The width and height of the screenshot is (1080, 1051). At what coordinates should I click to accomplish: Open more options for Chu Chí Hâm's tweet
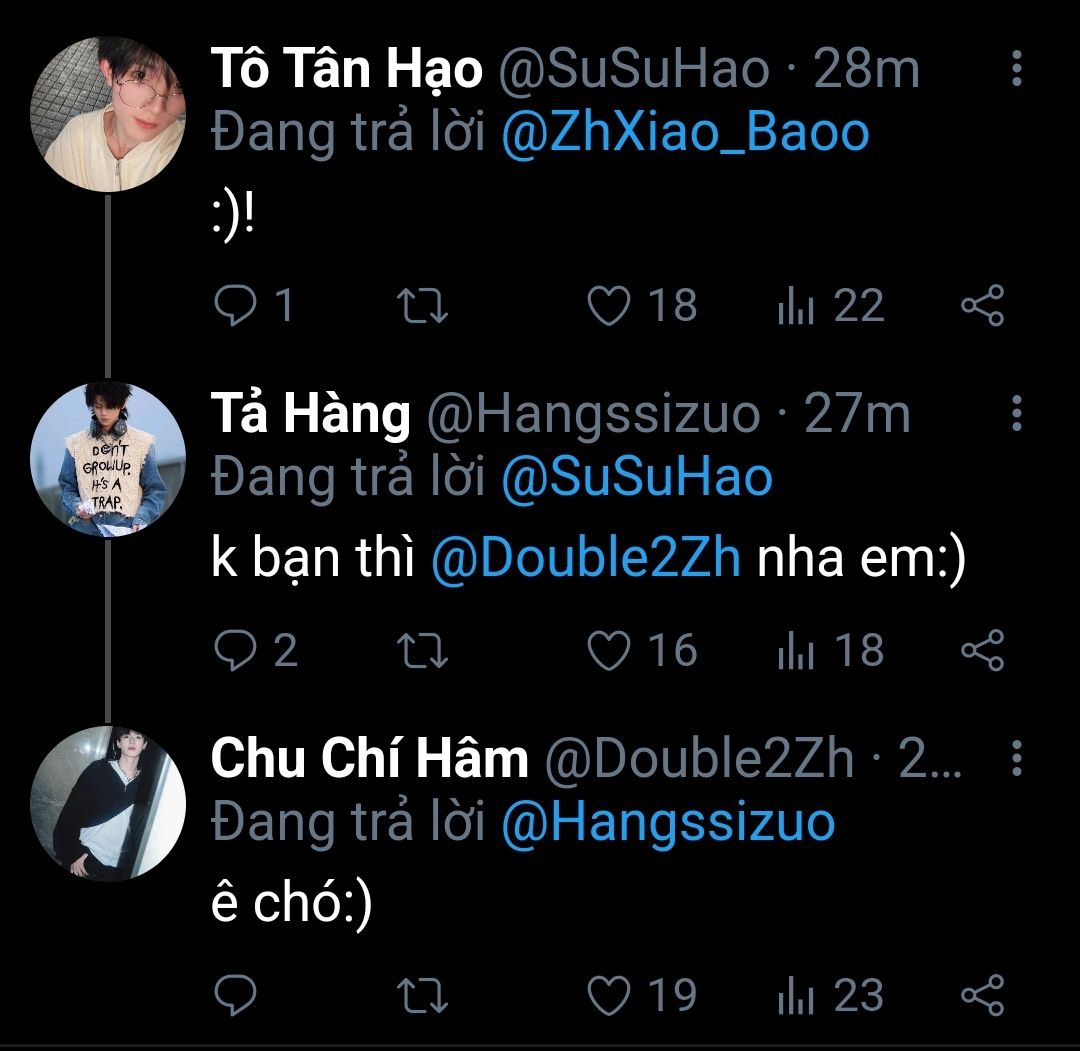[1016, 759]
